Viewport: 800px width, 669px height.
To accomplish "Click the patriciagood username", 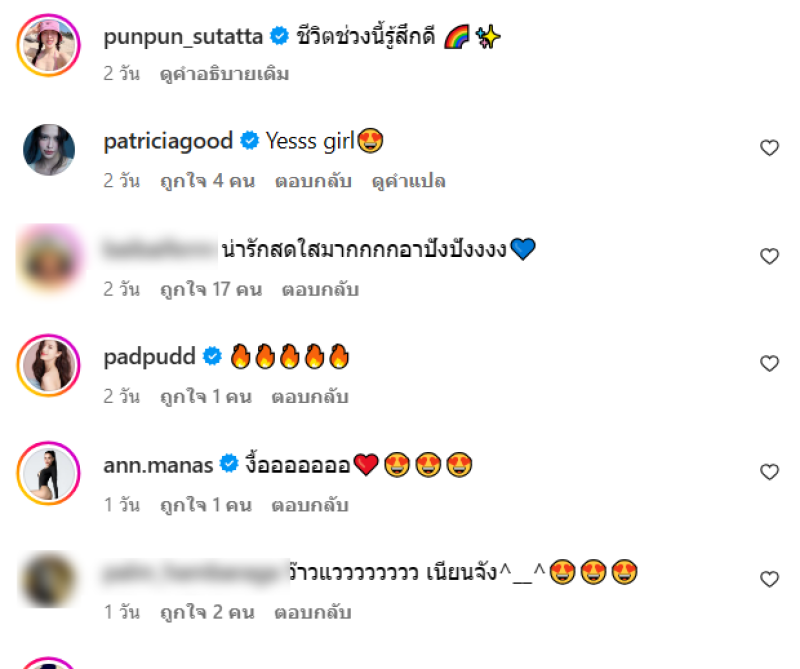I will 168,141.
